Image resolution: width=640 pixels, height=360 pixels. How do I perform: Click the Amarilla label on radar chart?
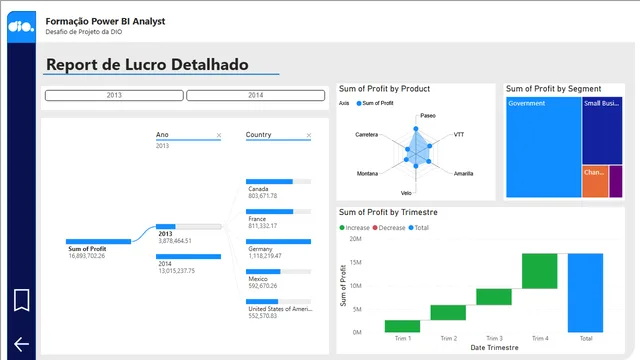tap(463, 173)
